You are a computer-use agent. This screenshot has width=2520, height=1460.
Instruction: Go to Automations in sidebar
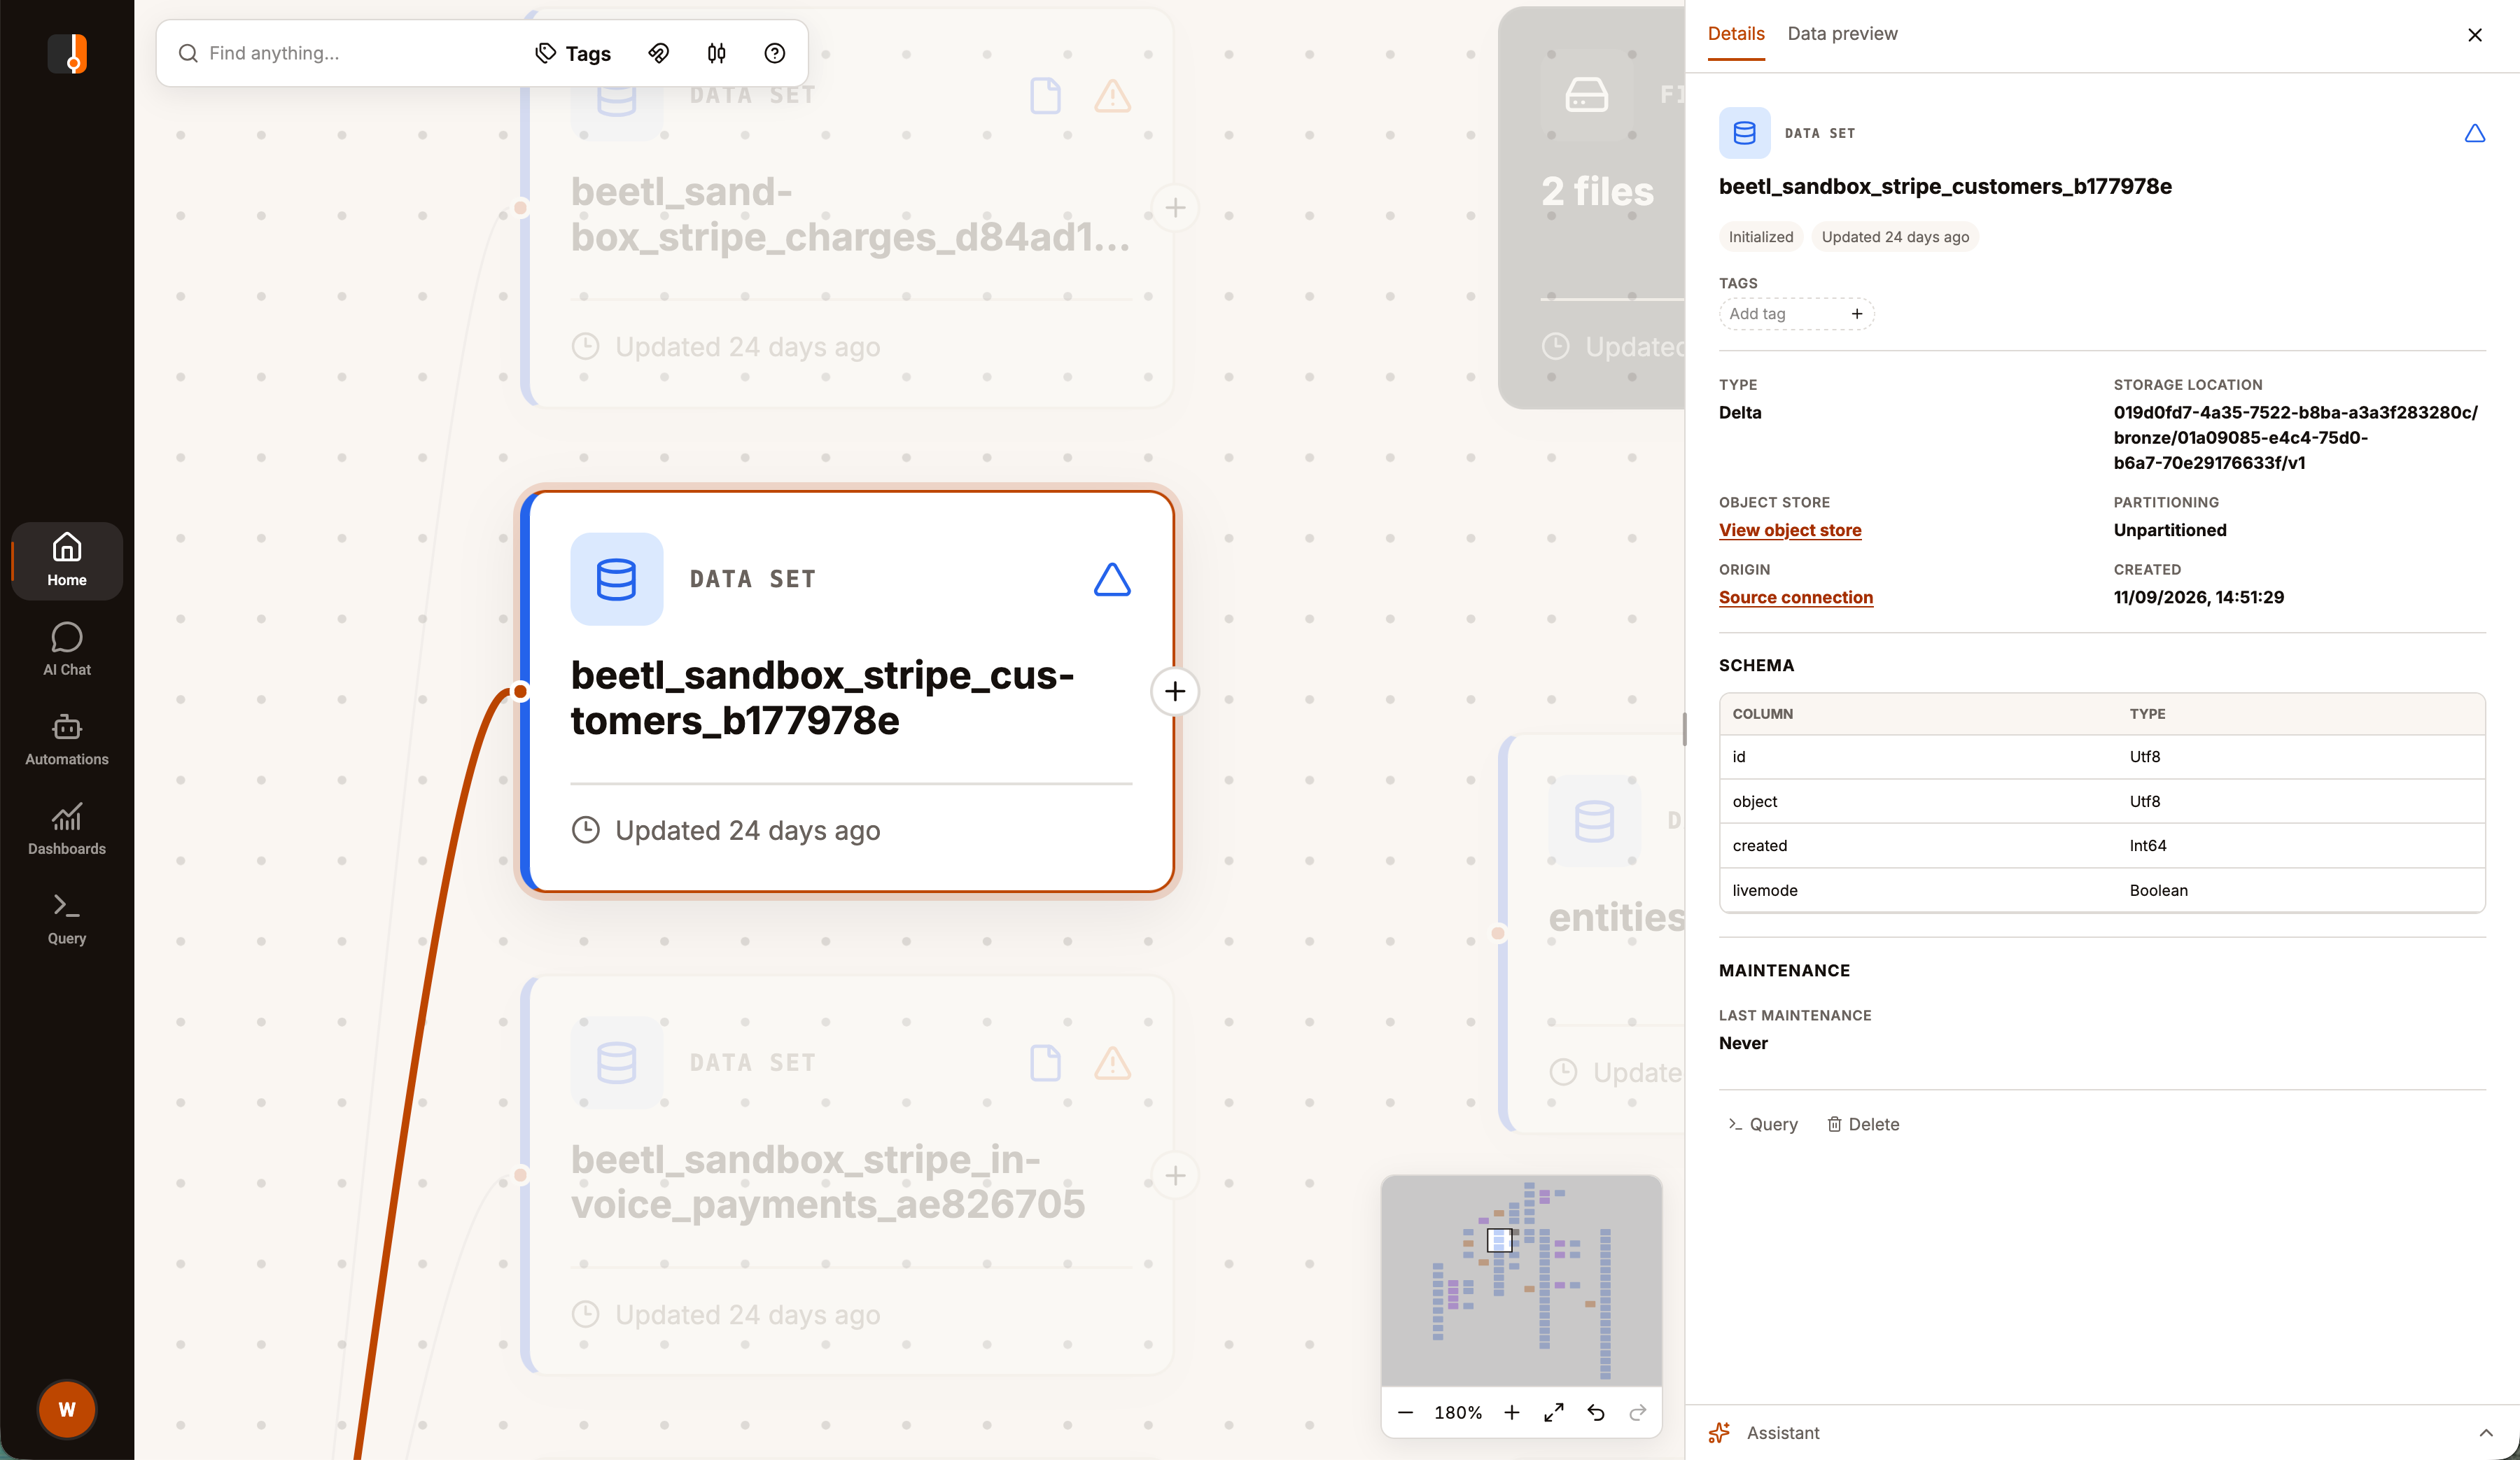coord(67,740)
